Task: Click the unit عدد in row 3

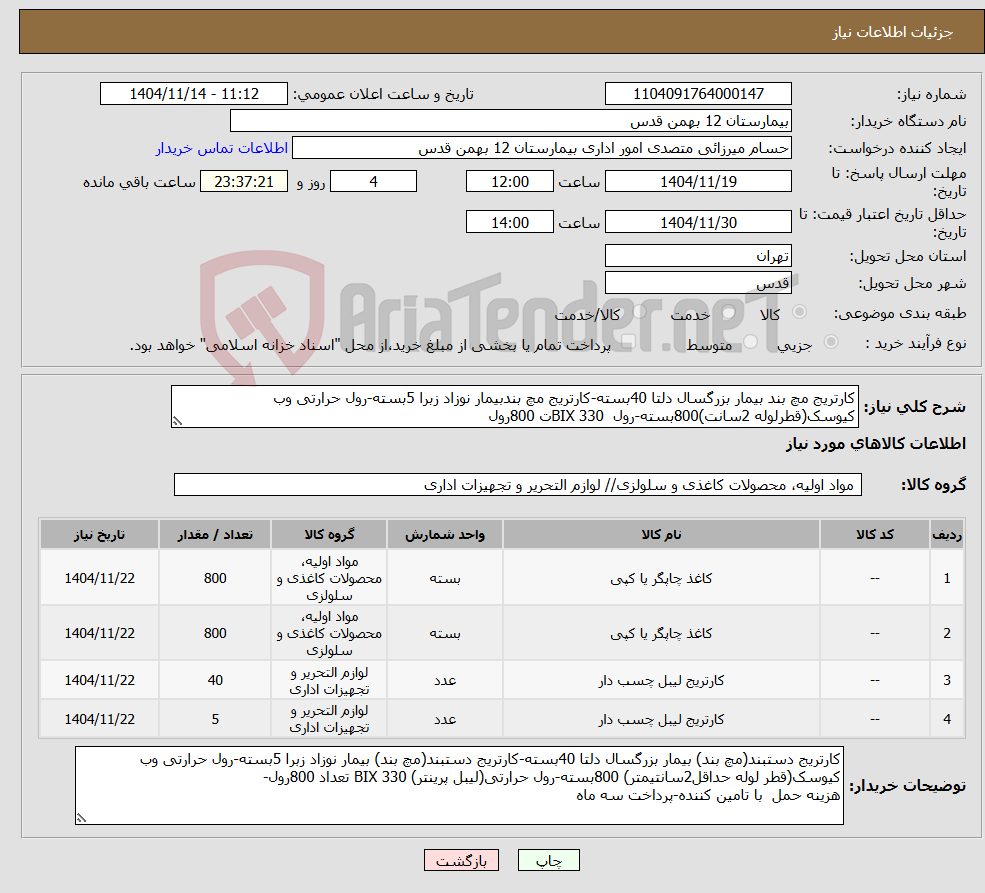Action: [x=445, y=680]
